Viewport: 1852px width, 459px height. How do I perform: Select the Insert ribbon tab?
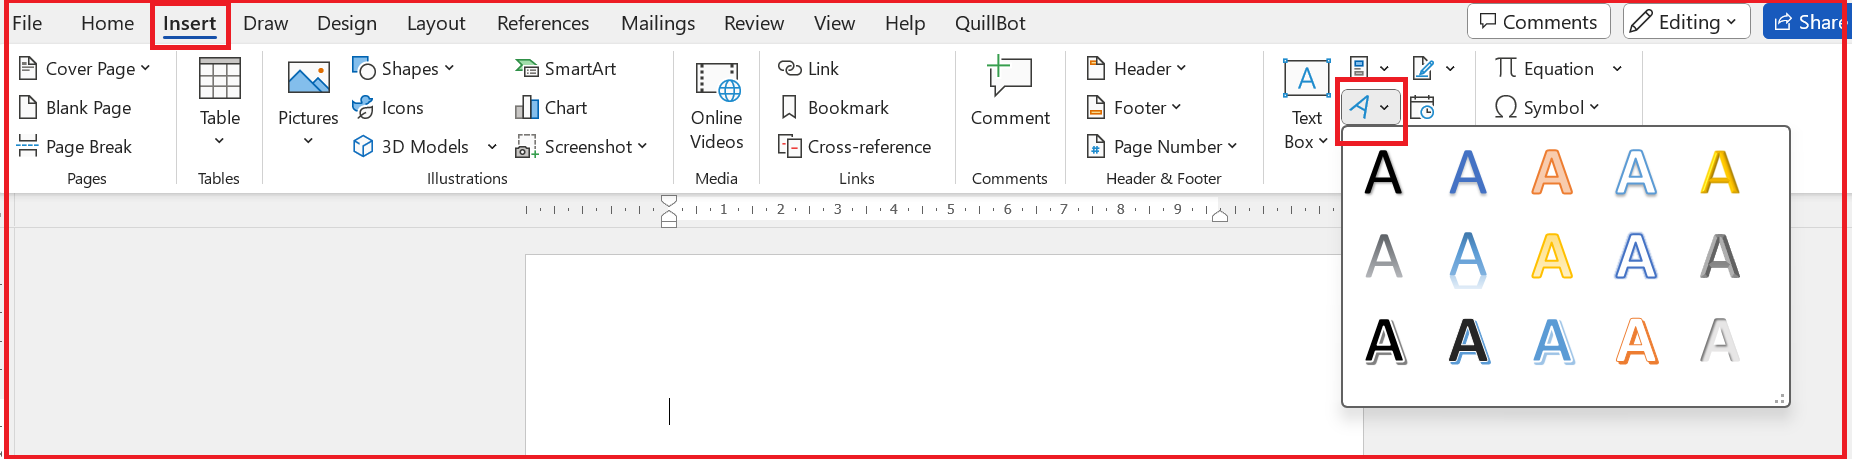tap(190, 23)
